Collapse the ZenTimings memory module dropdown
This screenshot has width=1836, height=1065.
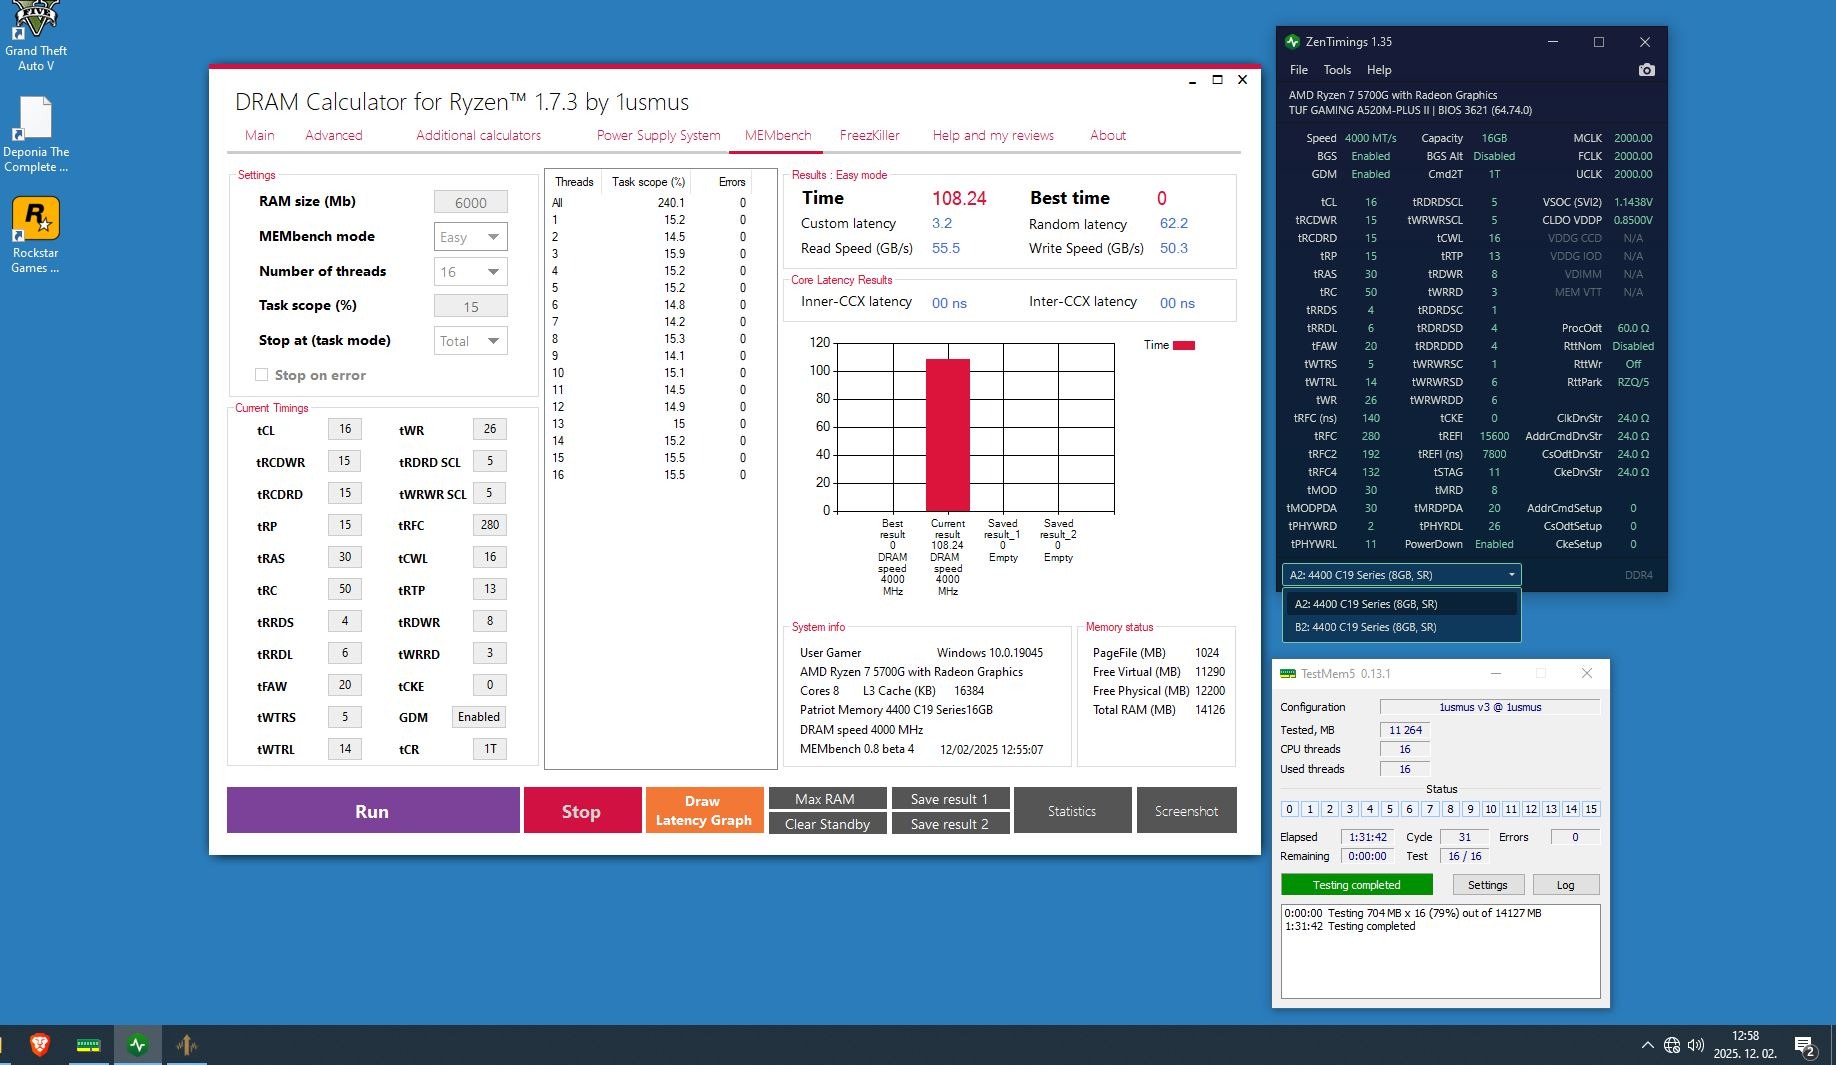[x=1402, y=575]
